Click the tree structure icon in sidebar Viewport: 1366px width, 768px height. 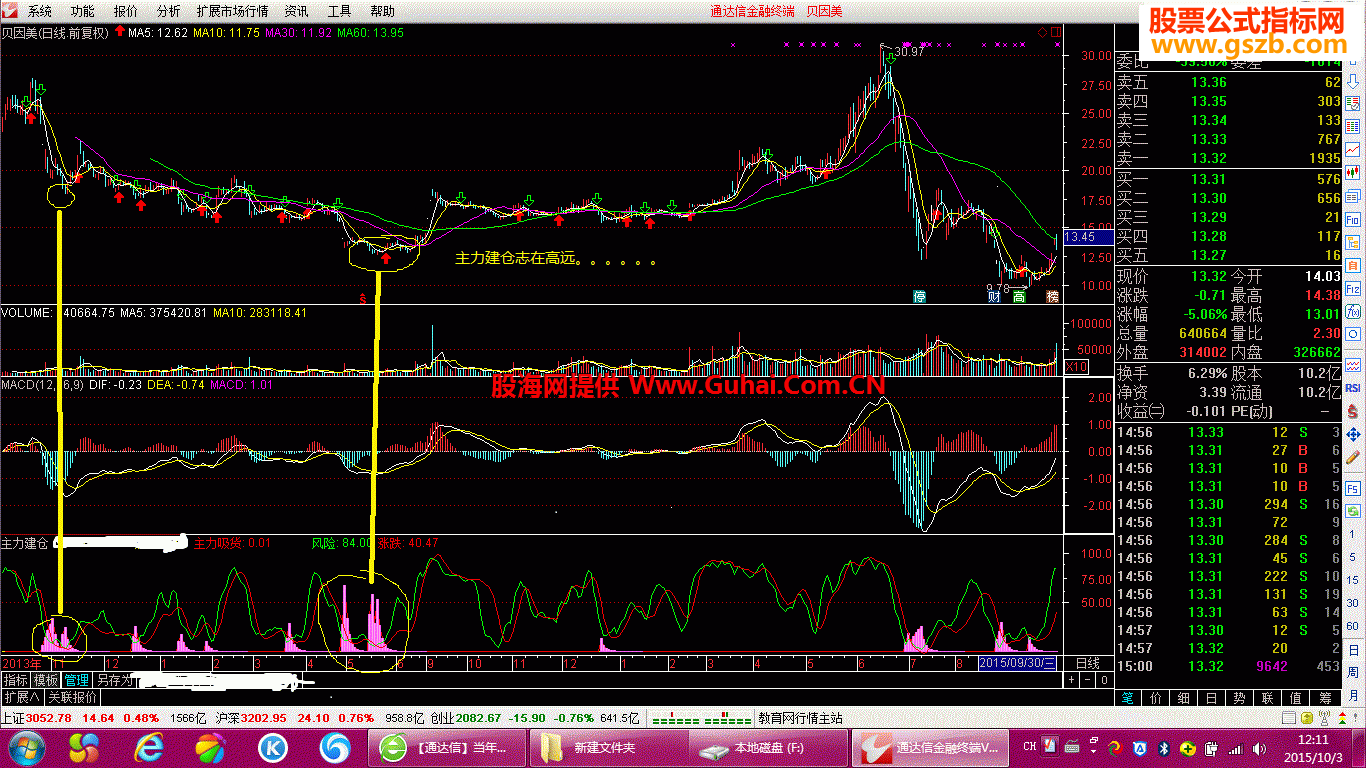point(1352,241)
